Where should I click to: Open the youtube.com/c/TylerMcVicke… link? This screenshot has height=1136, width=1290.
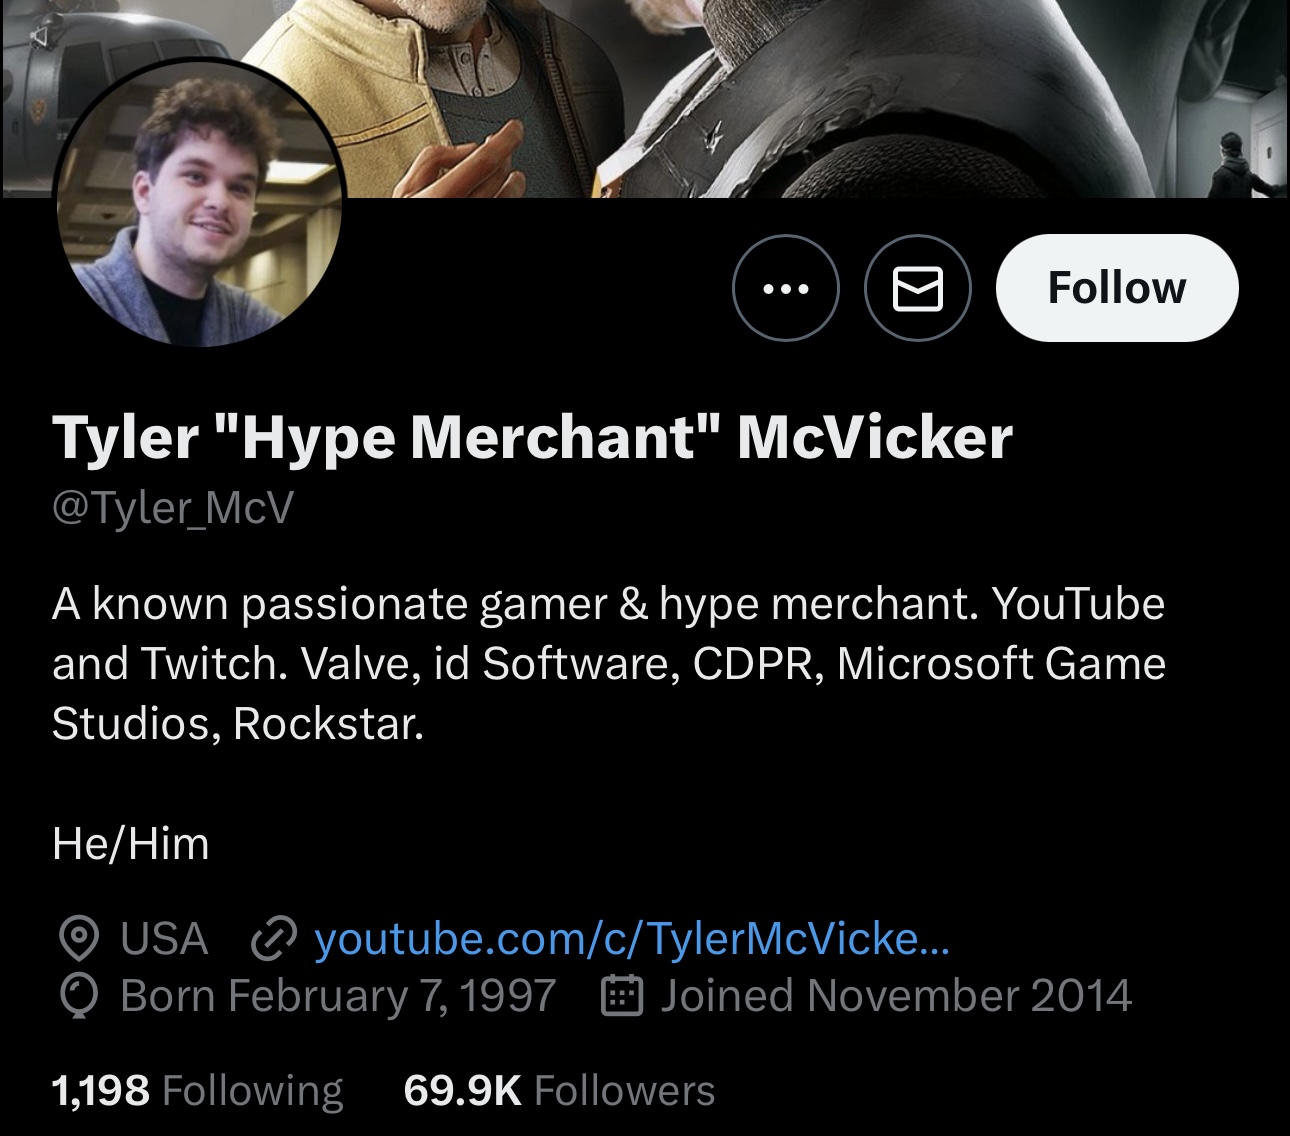pos(632,938)
